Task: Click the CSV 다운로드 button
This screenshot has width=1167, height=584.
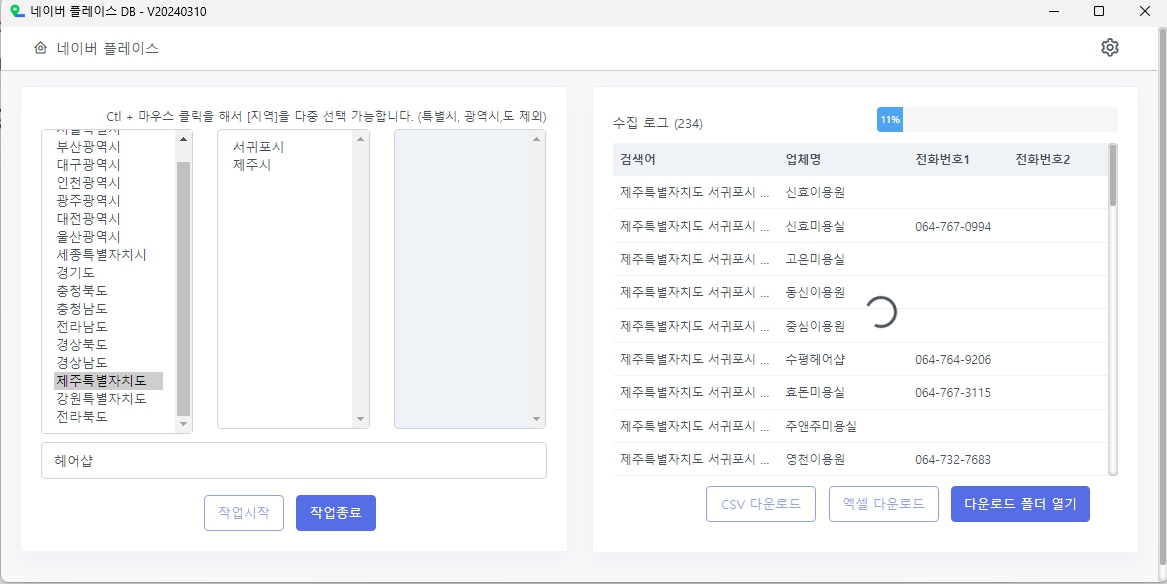Action: point(761,504)
